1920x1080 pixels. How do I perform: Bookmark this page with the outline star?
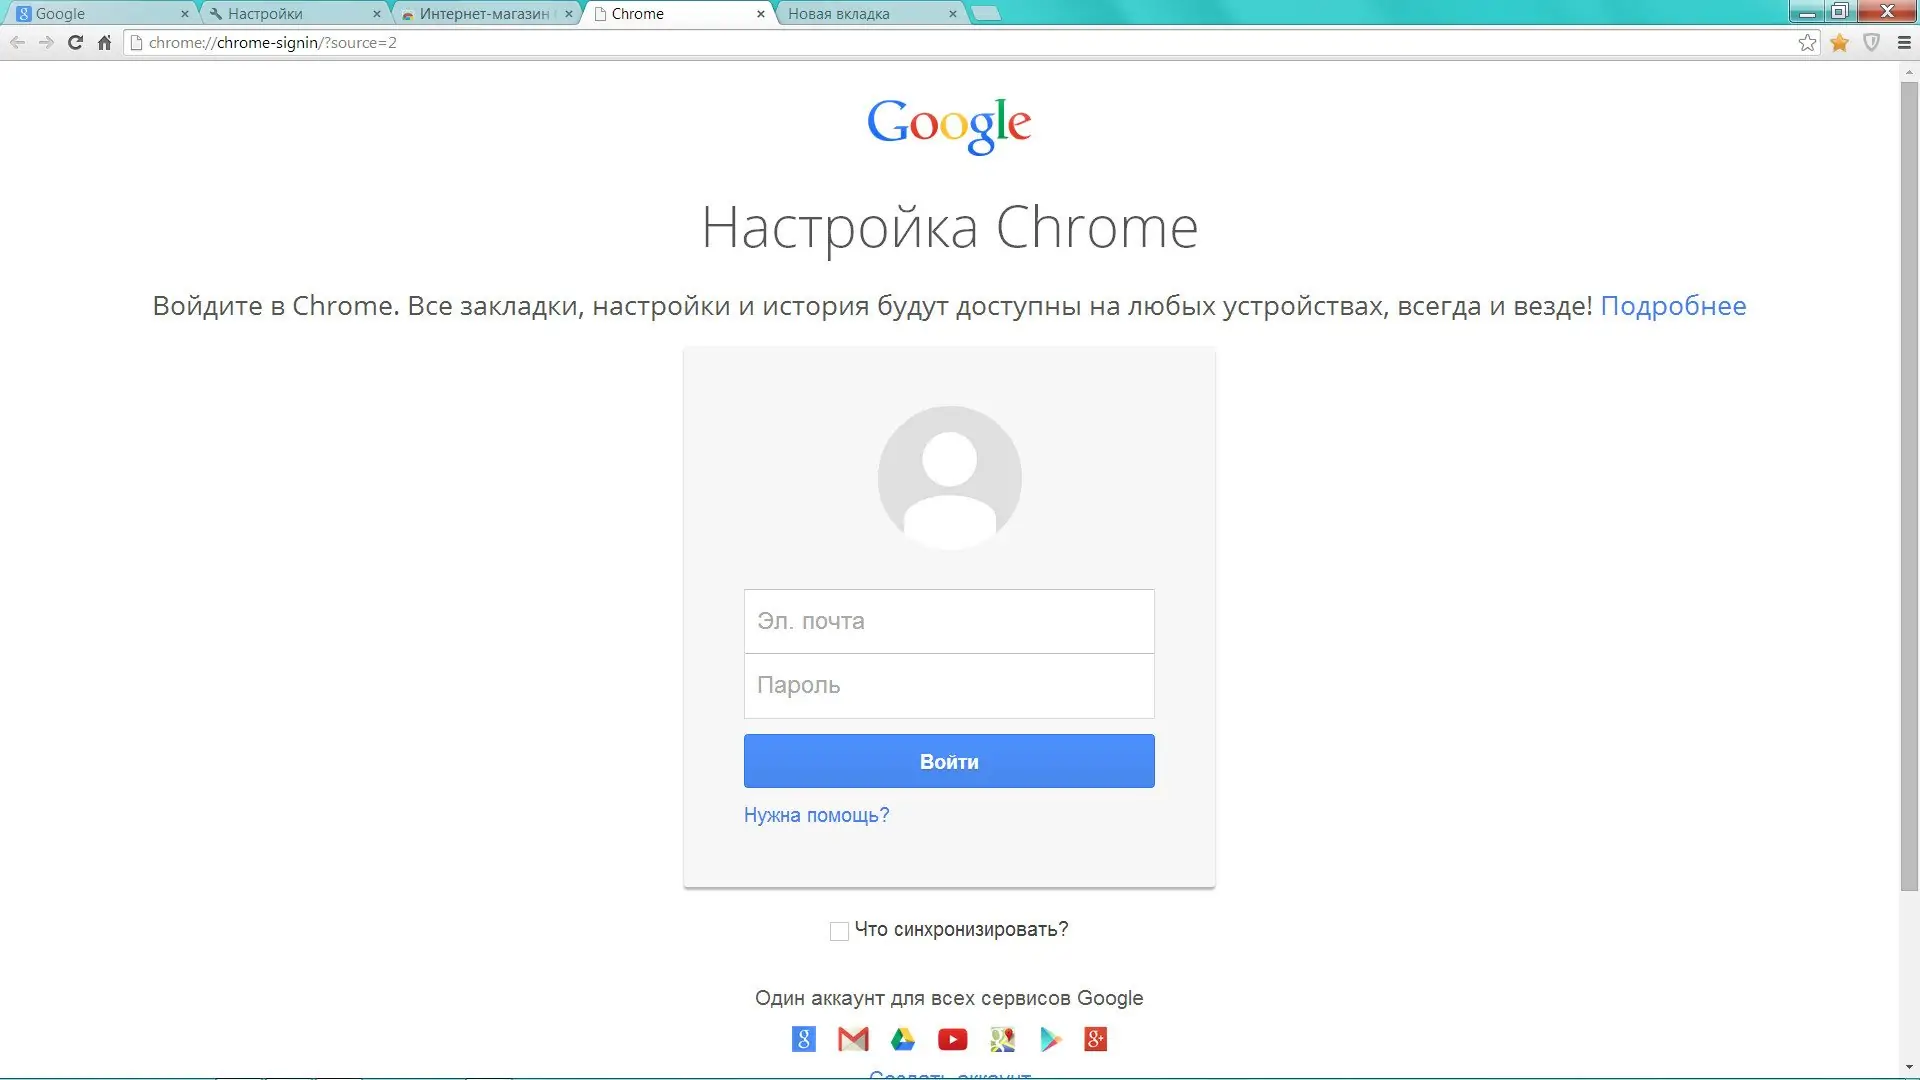click(x=1807, y=42)
